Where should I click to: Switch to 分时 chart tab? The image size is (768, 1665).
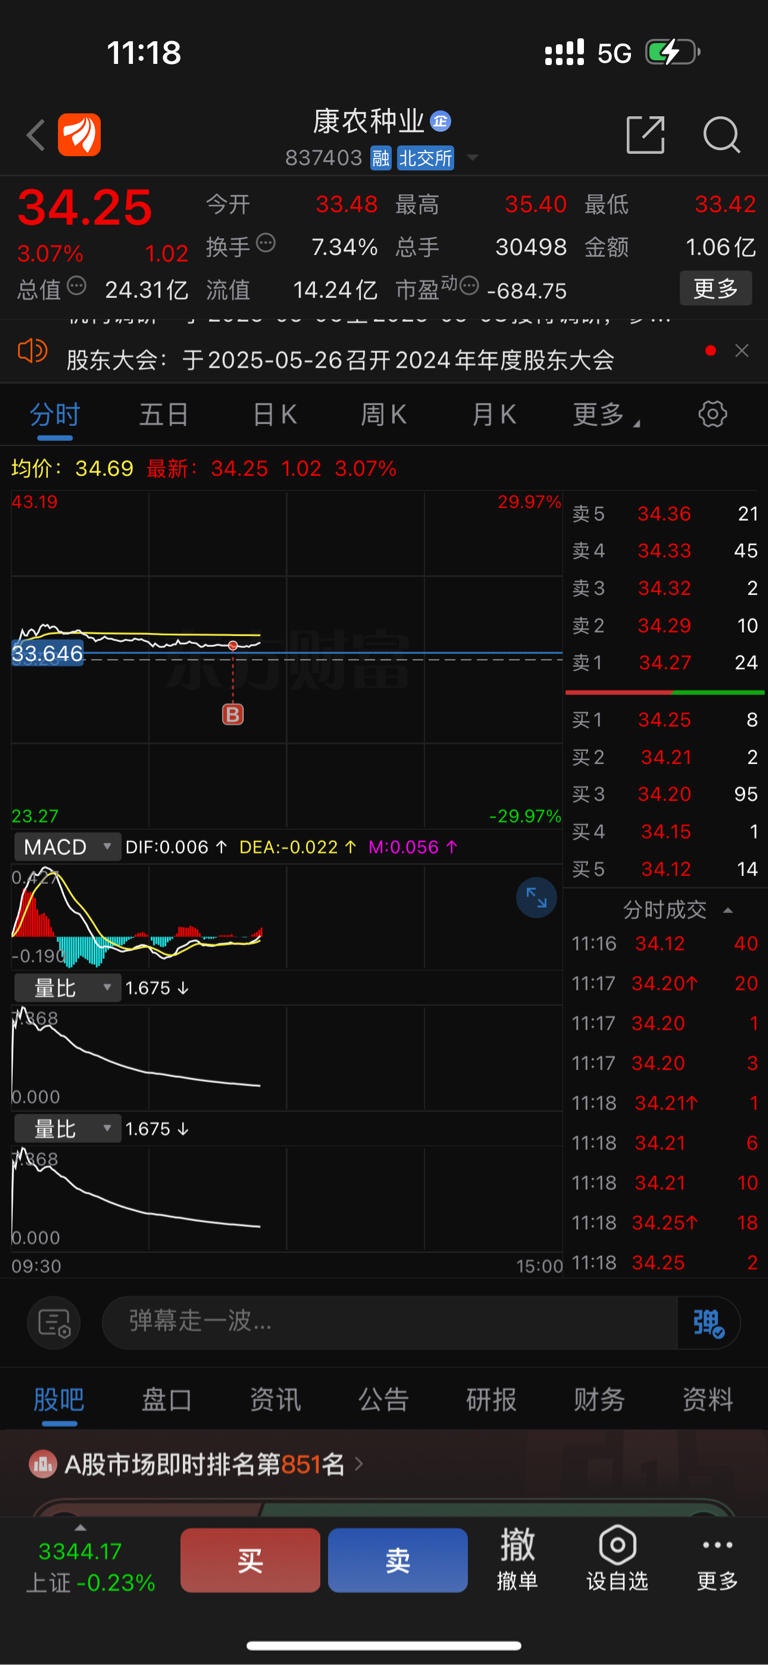(x=55, y=415)
